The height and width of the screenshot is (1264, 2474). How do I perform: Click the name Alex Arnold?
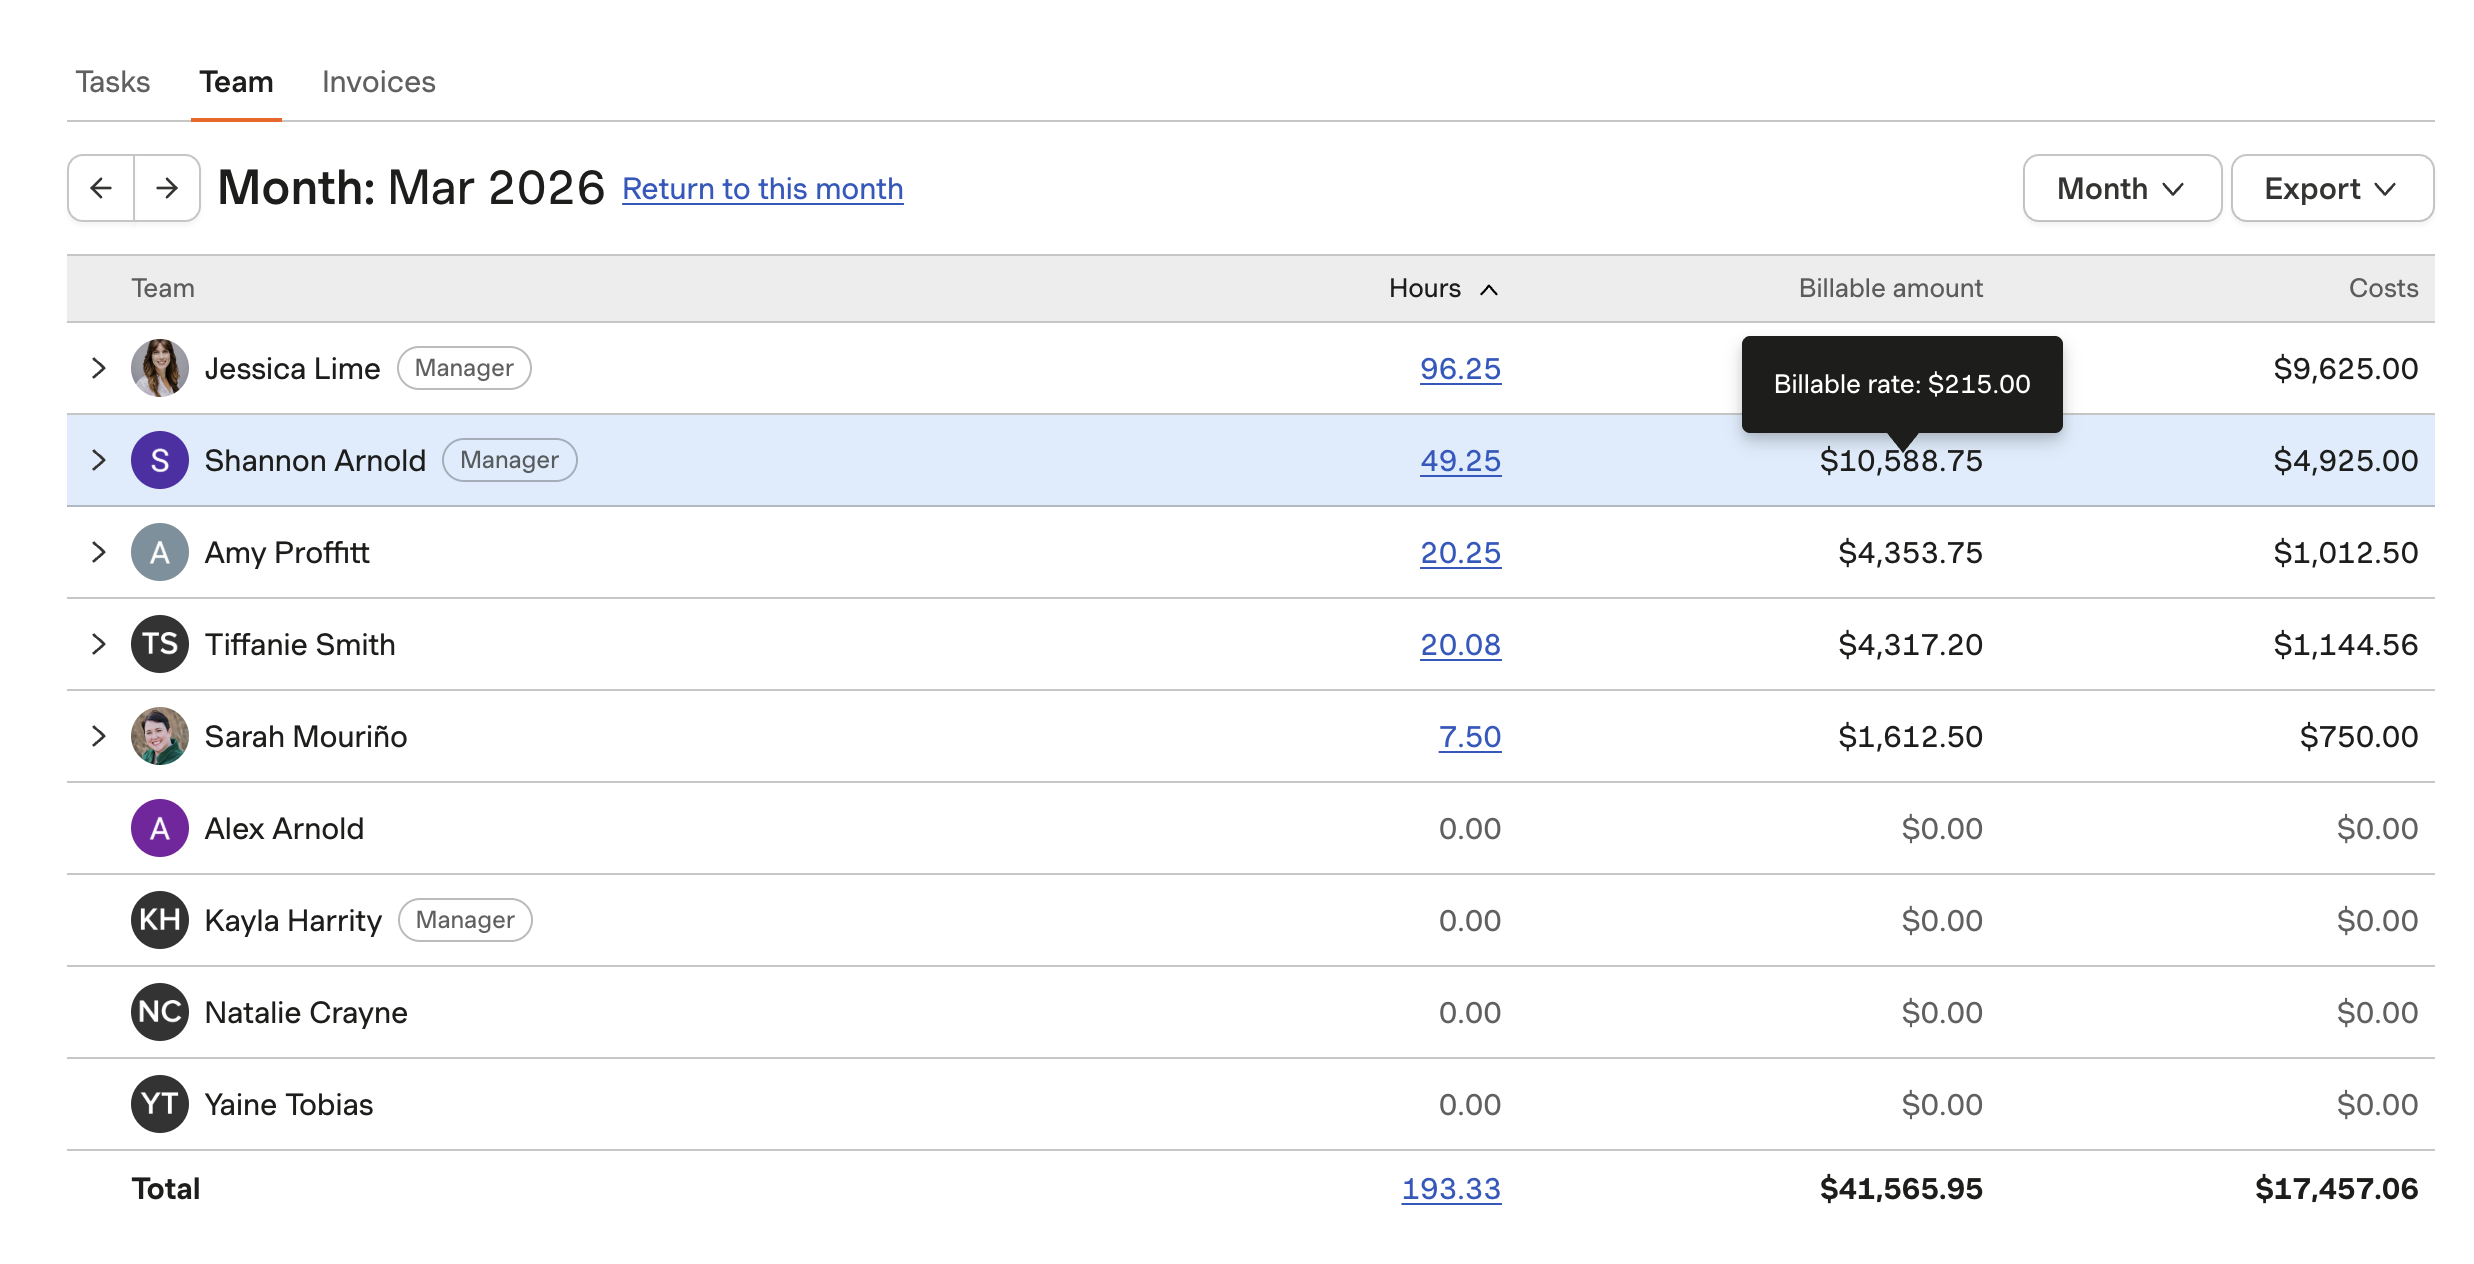(x=284, y=829)
